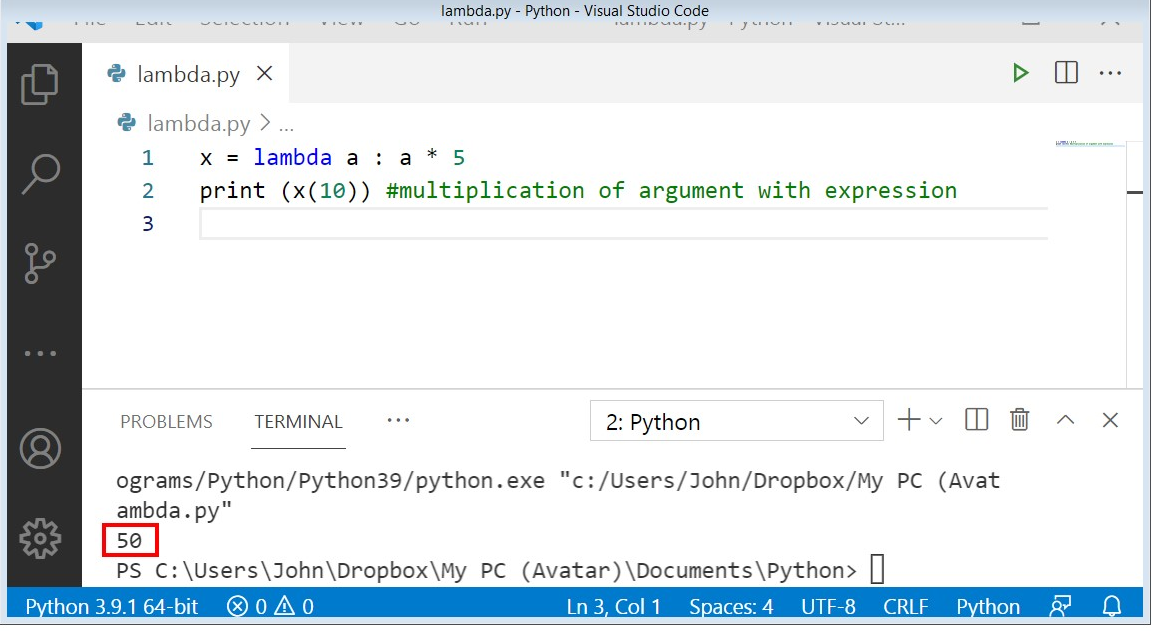Open the Edit menu
The image size is (1154, 631).
pyautogui.click(x=152, y=17)
